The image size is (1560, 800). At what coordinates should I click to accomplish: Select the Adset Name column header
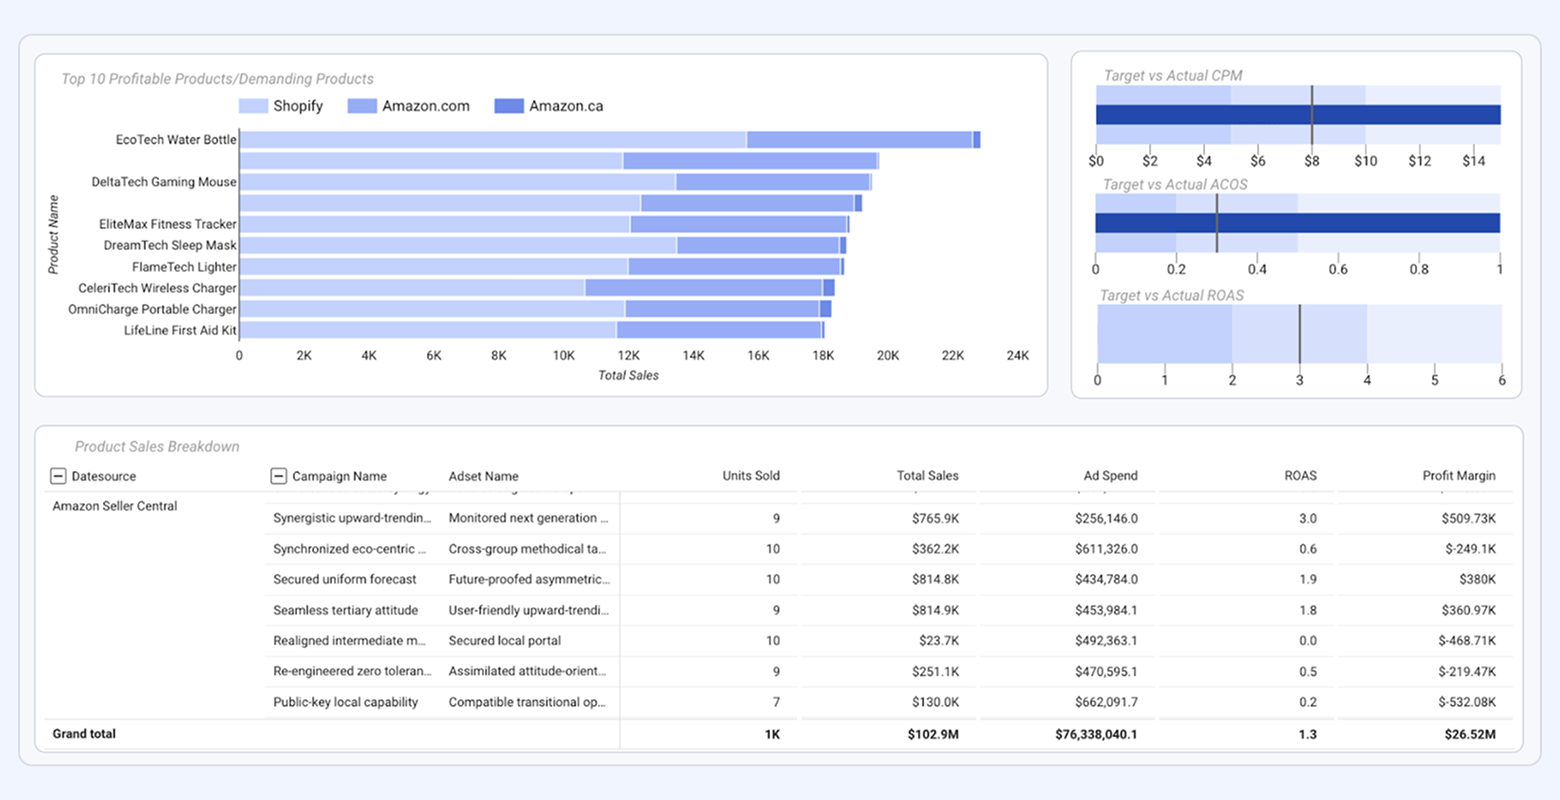click(x=483, y=476)
